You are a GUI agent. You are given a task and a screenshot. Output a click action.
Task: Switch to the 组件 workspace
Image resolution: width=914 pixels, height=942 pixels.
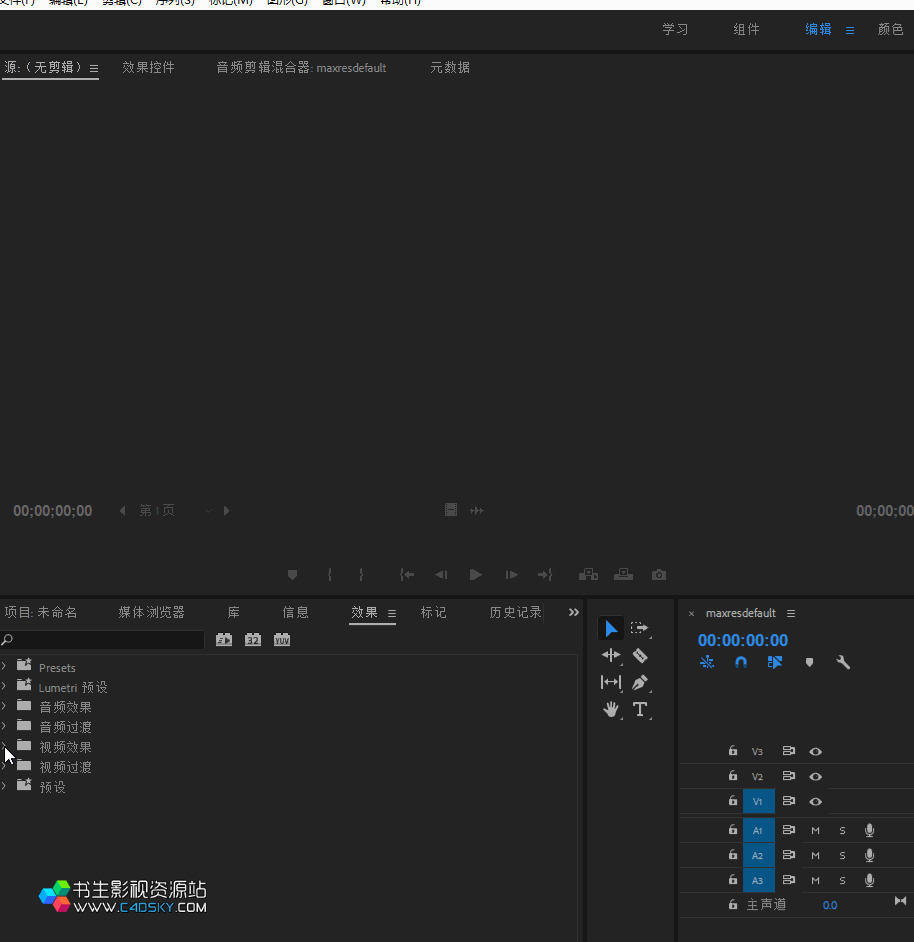746,29
